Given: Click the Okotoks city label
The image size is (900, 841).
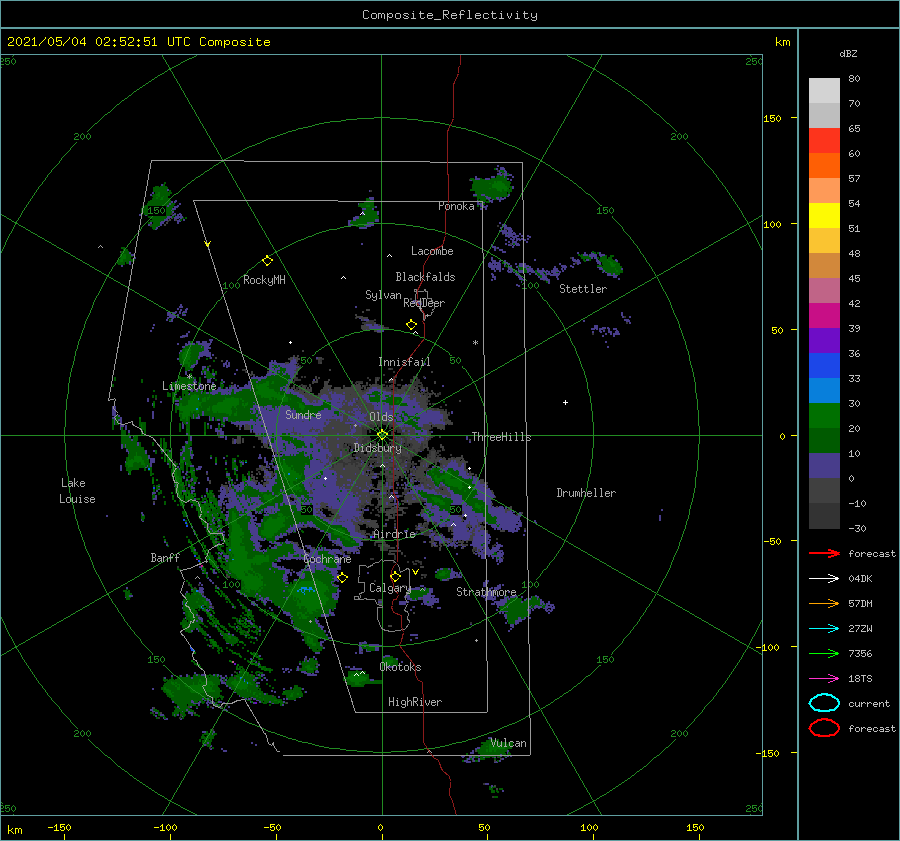Looking at the screenshot, I should (400, 666).
